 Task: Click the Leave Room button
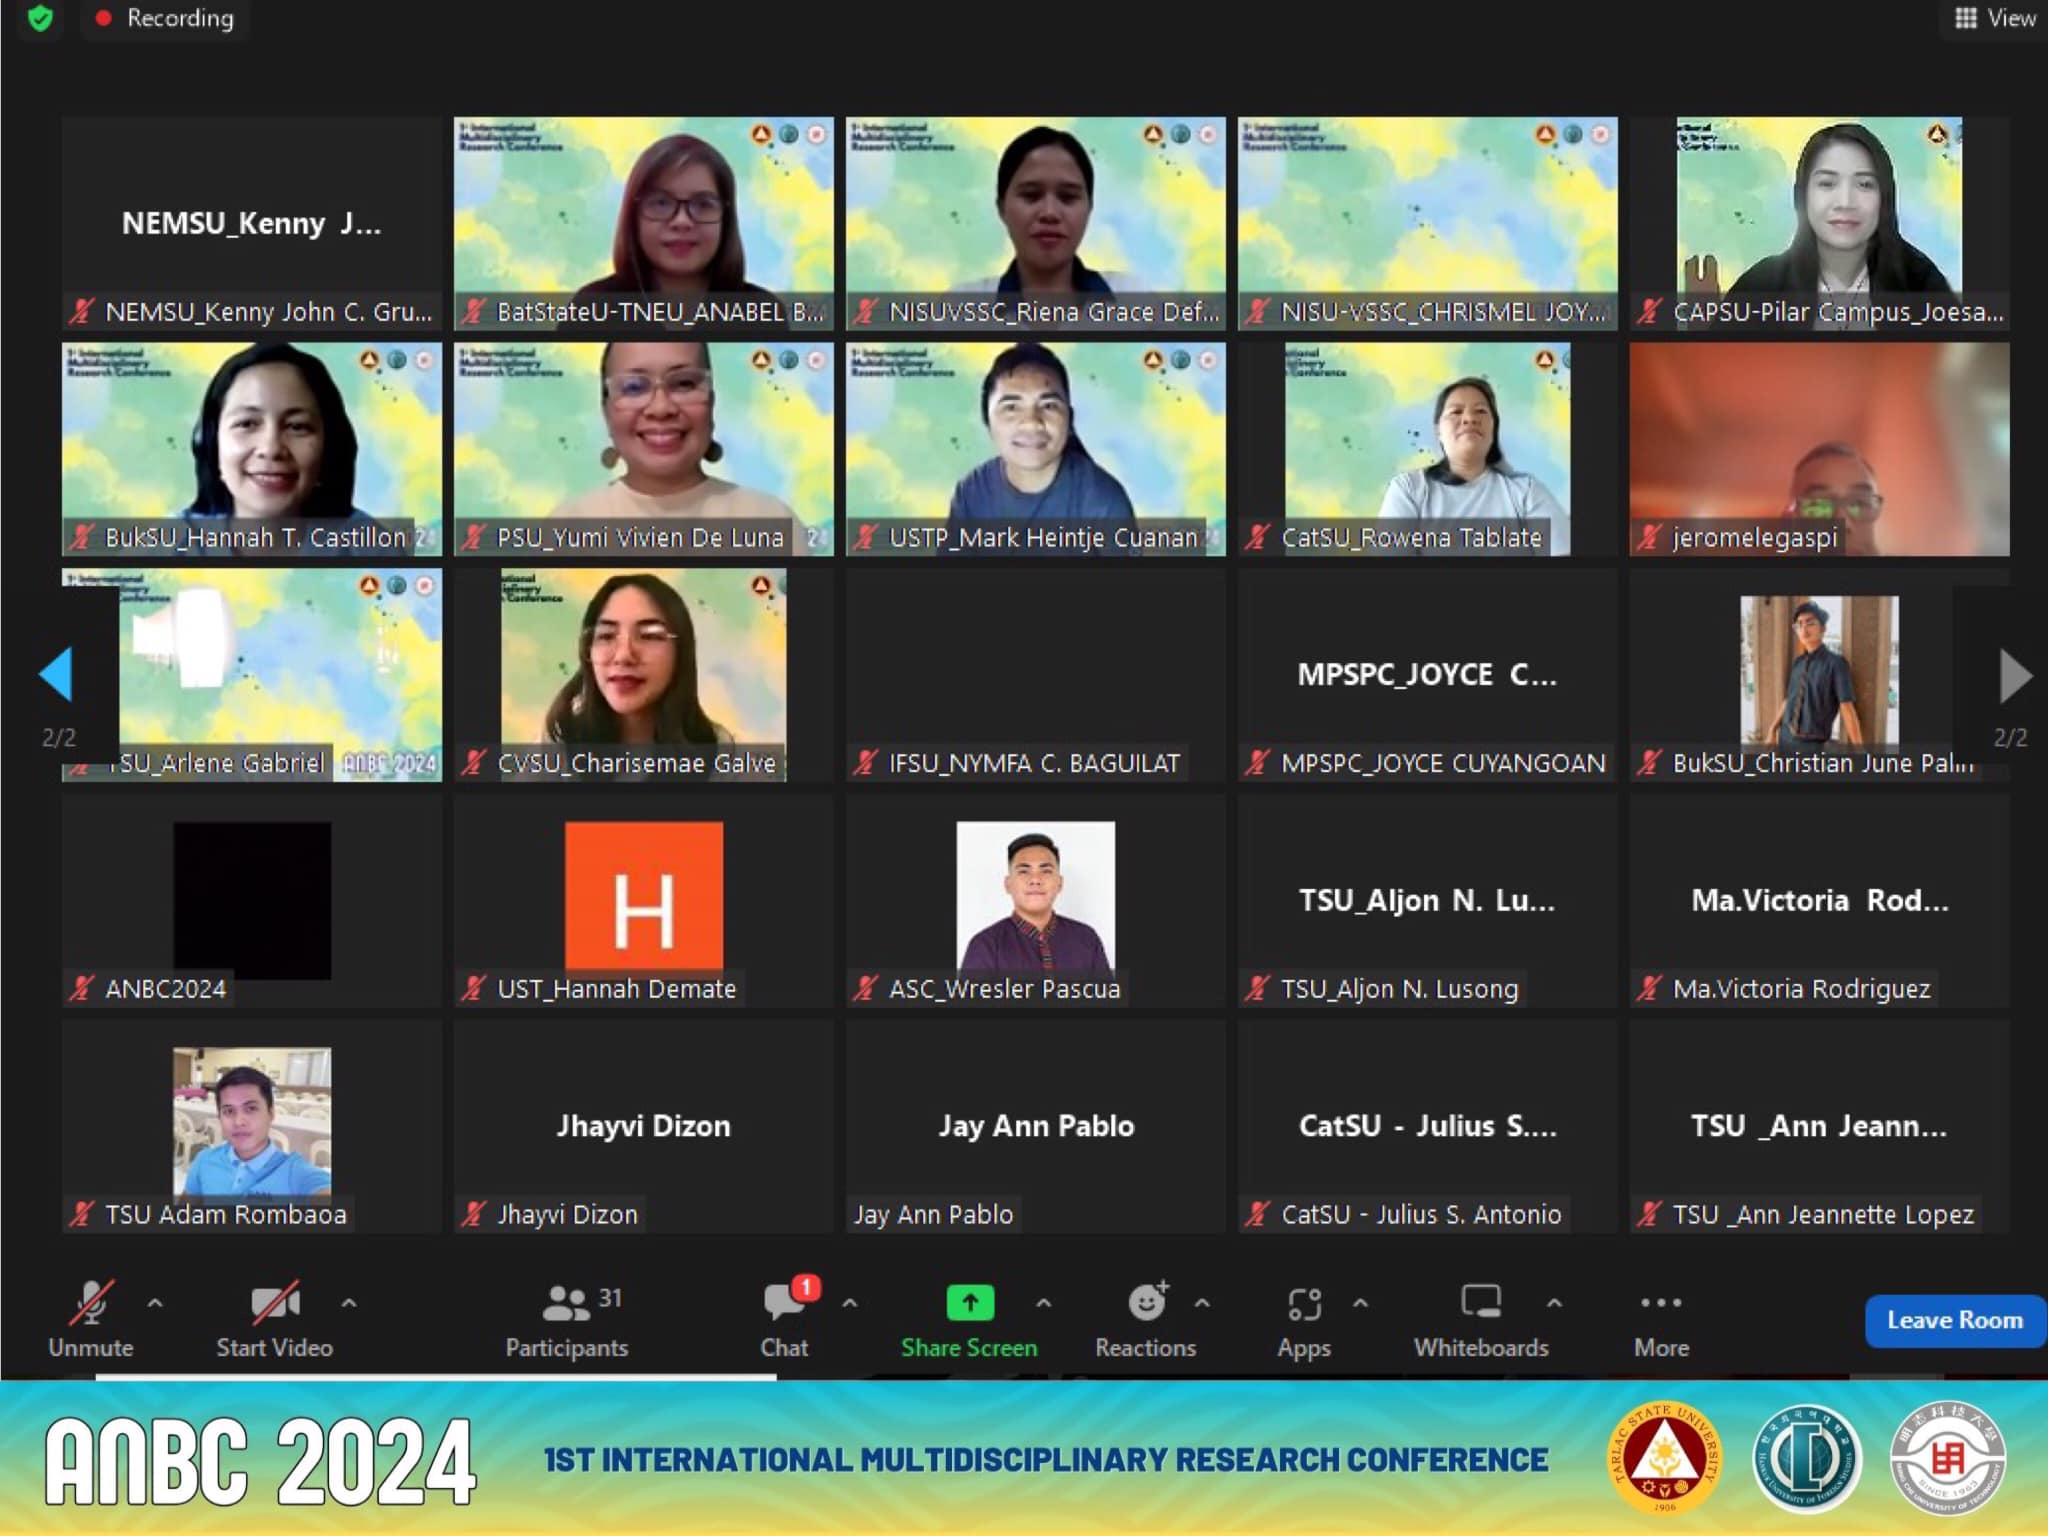1954,1320
